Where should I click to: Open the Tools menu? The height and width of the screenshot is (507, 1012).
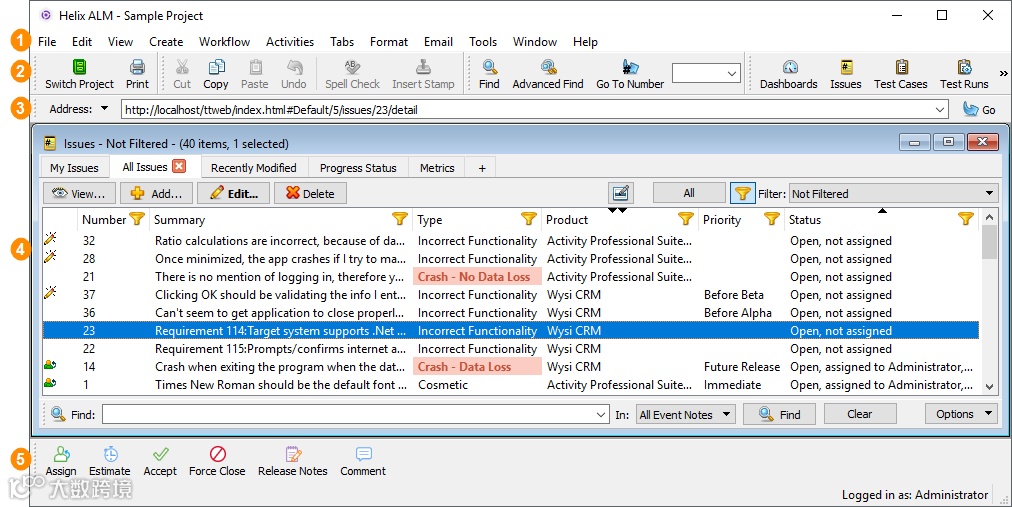483,42
